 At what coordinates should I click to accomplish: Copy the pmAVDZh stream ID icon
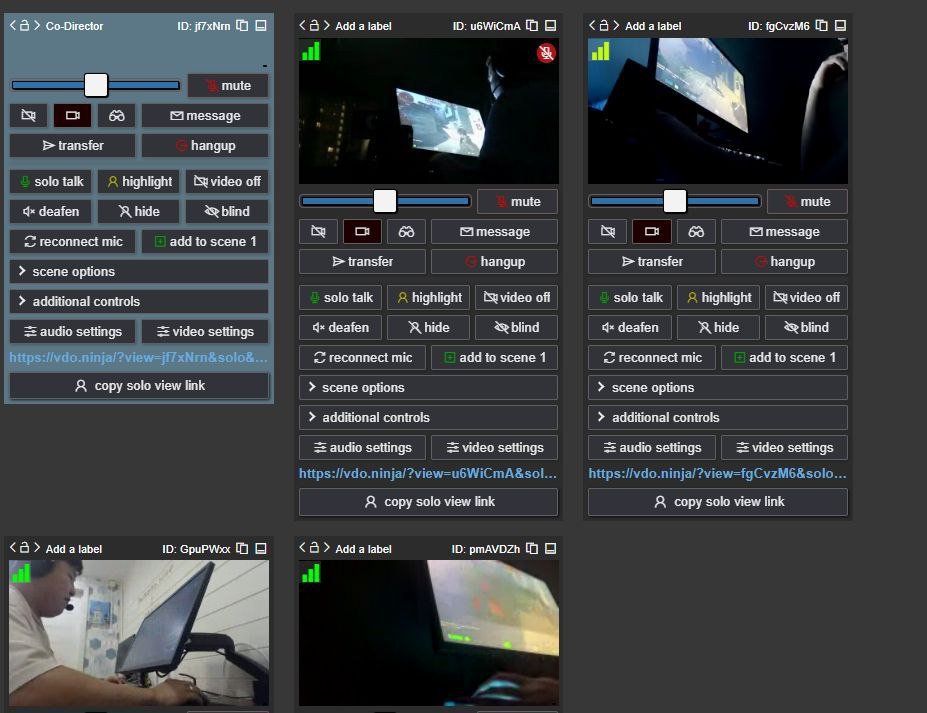tap(532, 548)
